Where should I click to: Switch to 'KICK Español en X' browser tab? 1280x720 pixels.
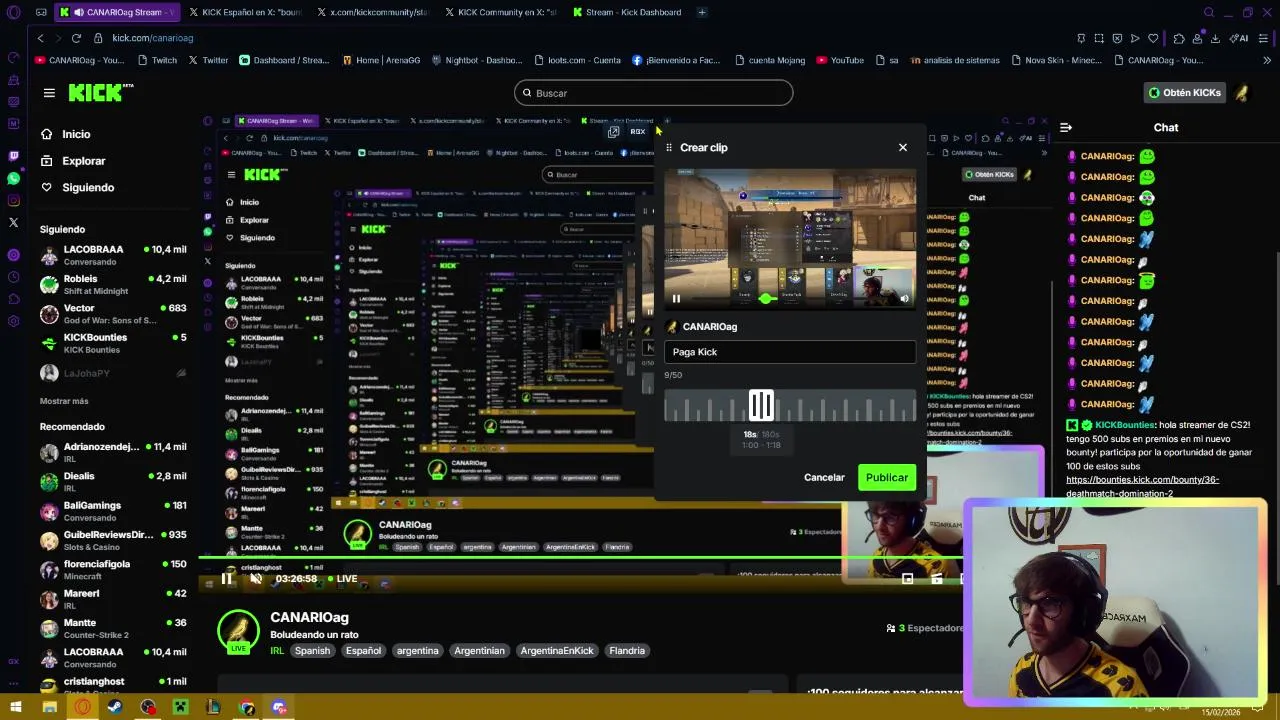pos(245,12)
